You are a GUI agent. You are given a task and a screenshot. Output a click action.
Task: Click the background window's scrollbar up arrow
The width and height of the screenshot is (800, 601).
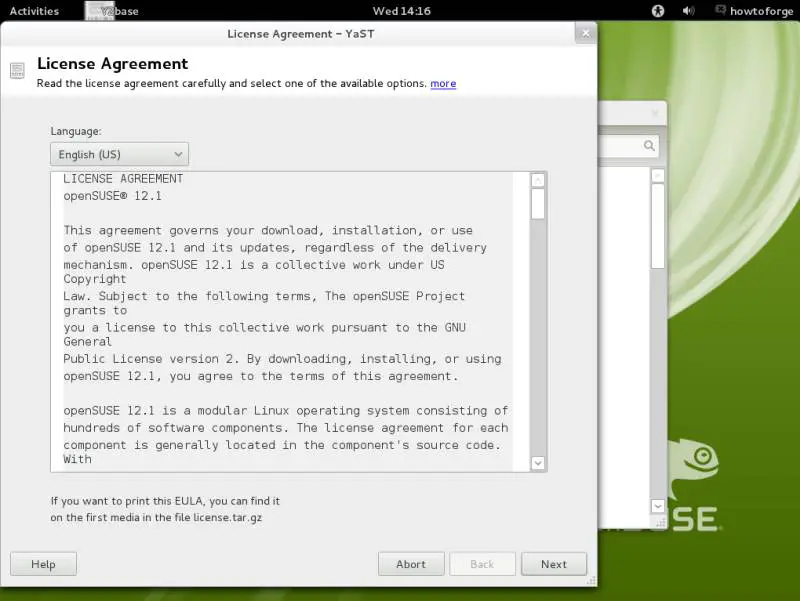coord(658,176)
